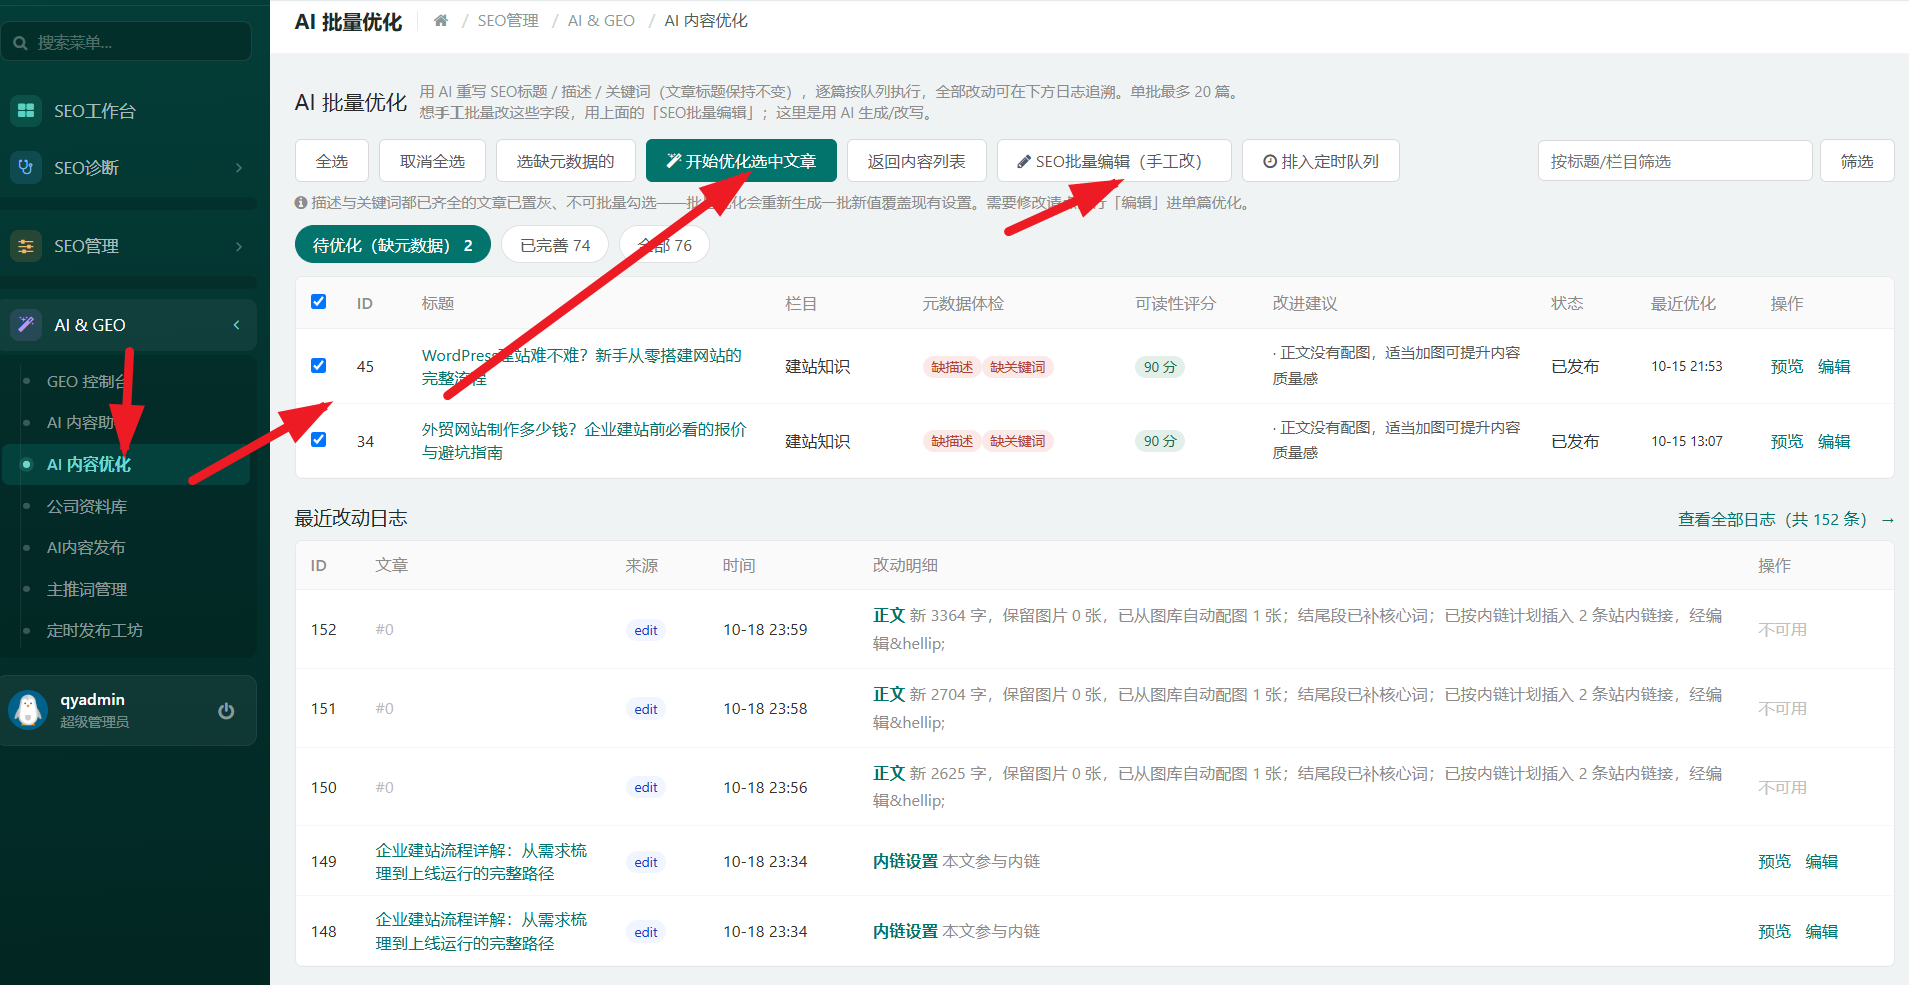Image resolution: width=1909 pixels, height=985 pixels.
Task: Click the 筛选 filter button
Action: click(x=1857, y=161)
